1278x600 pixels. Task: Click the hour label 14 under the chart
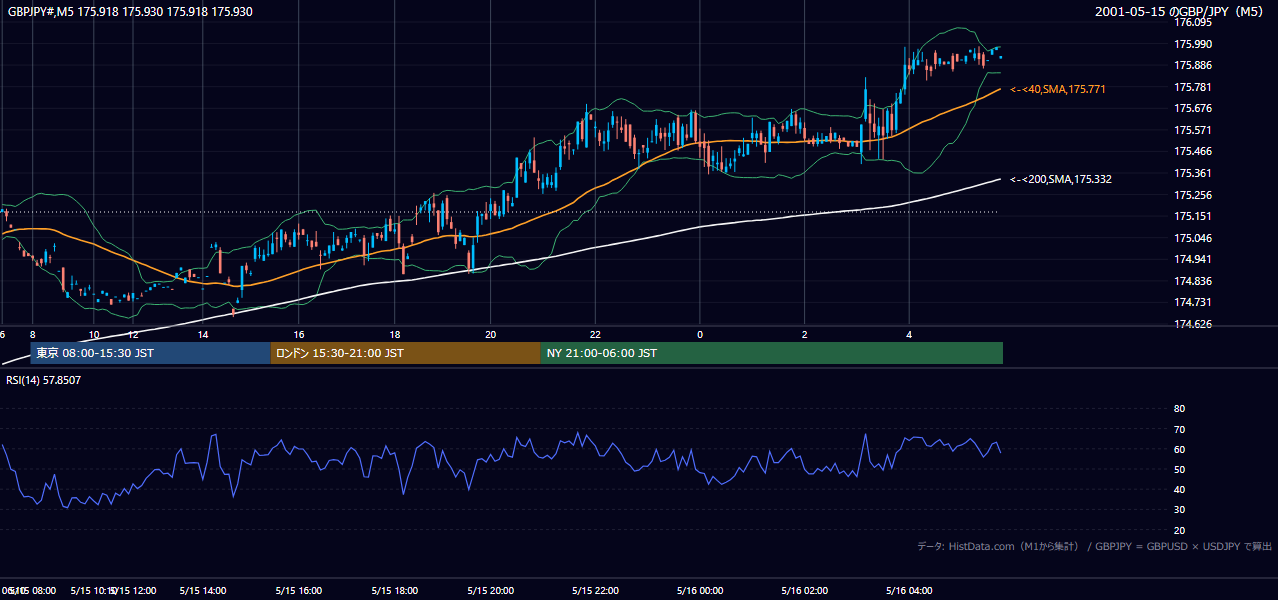pos(203,335)
